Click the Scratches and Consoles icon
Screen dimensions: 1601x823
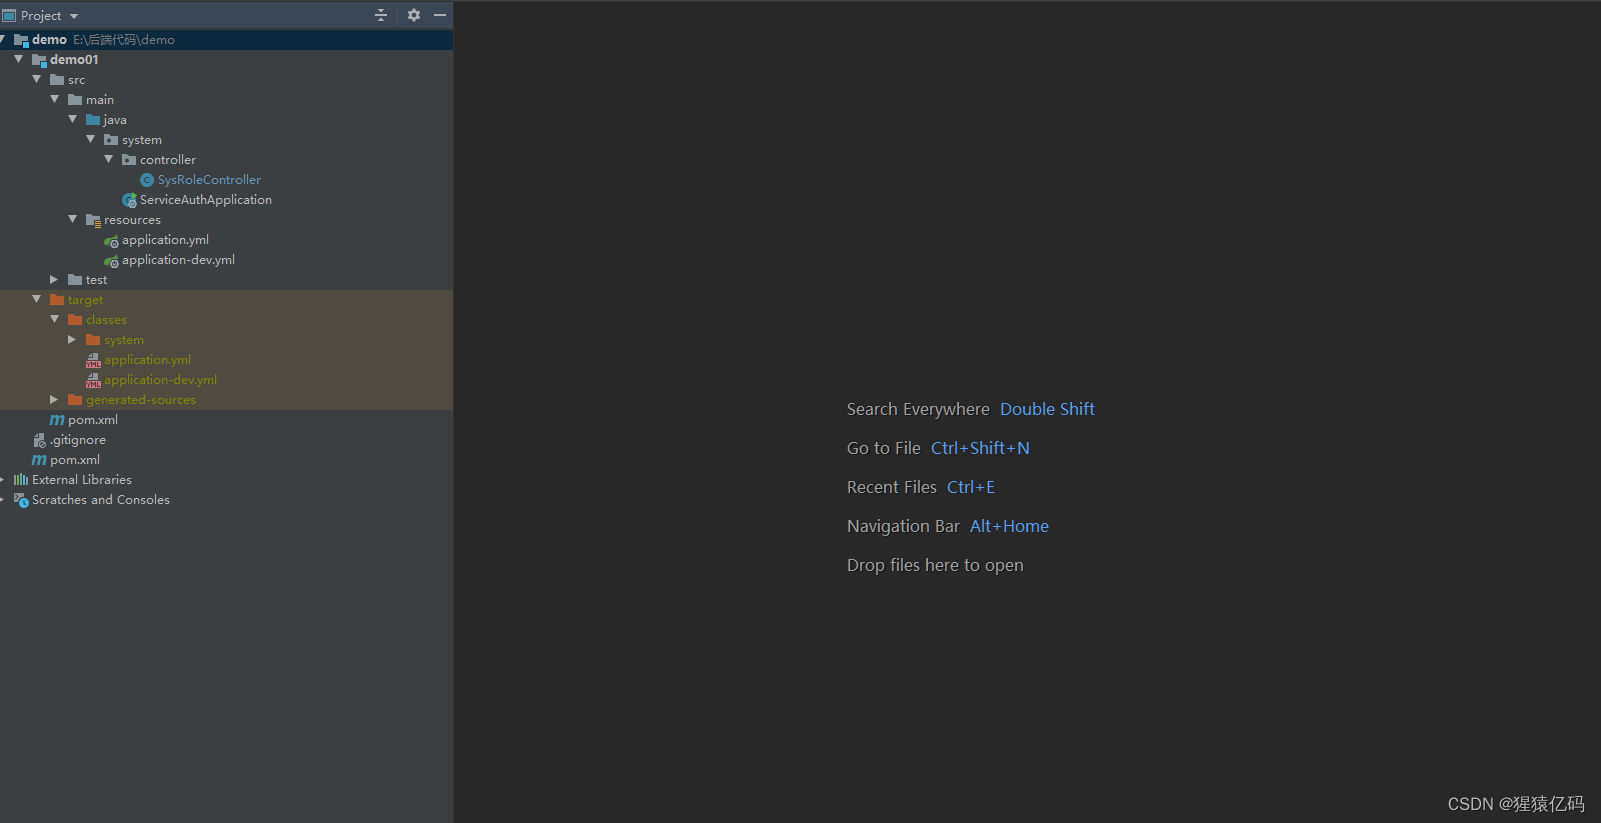coord(21,500)
